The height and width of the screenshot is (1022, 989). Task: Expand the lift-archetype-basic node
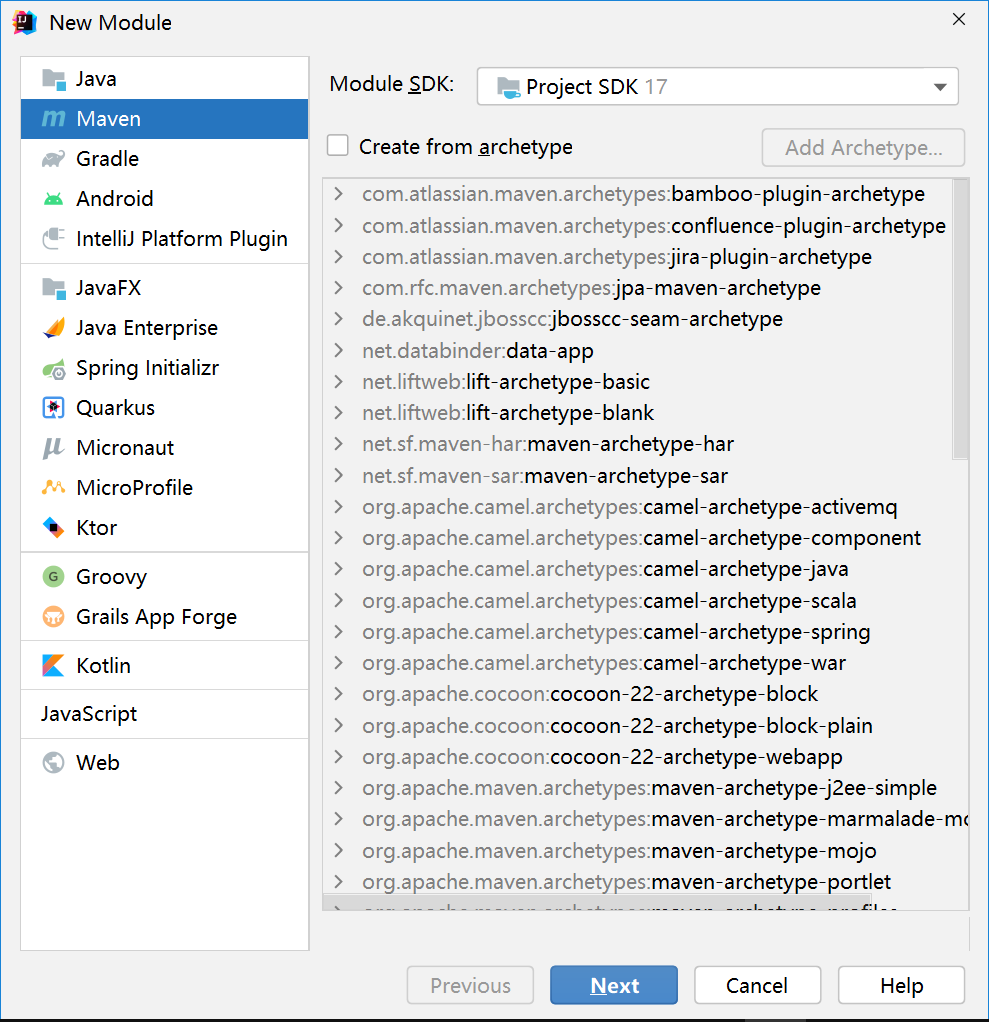click(338, 381)
